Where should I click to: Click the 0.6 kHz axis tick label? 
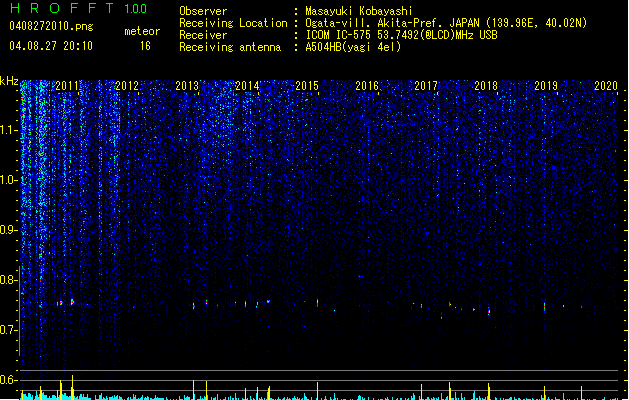[x=8, y=380]
